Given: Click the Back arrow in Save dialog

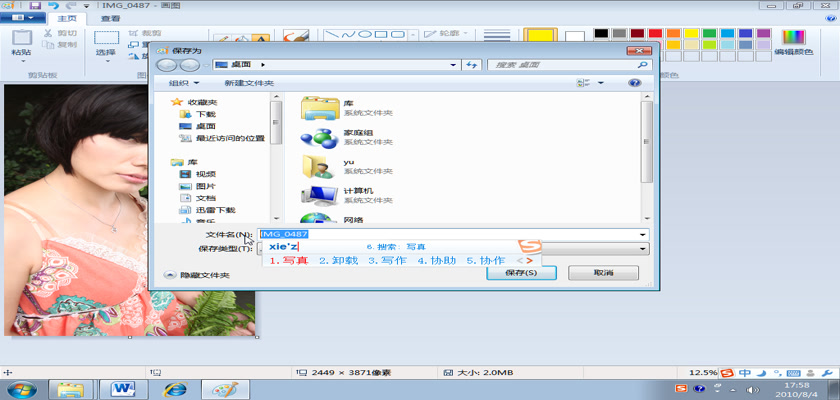Looking at the screenshot, I should 162,66.
